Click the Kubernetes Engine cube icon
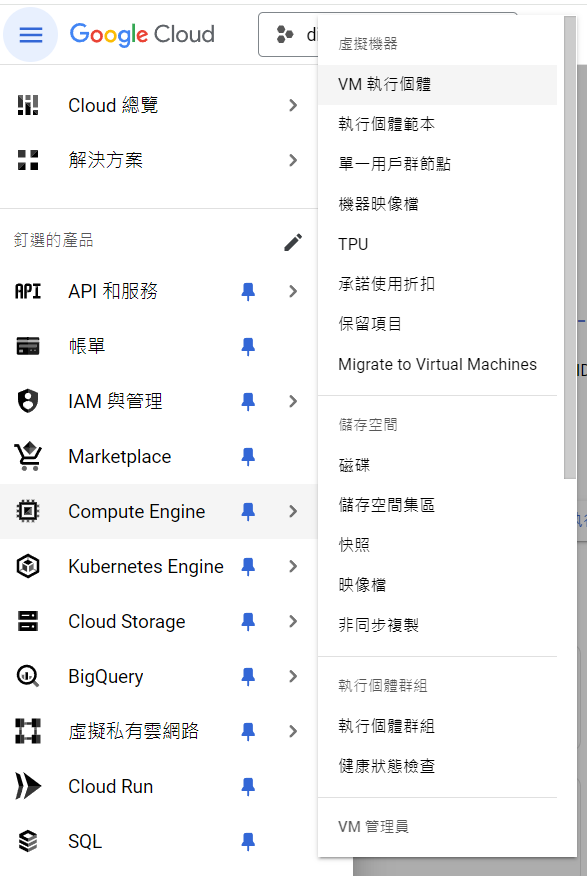 27,566
